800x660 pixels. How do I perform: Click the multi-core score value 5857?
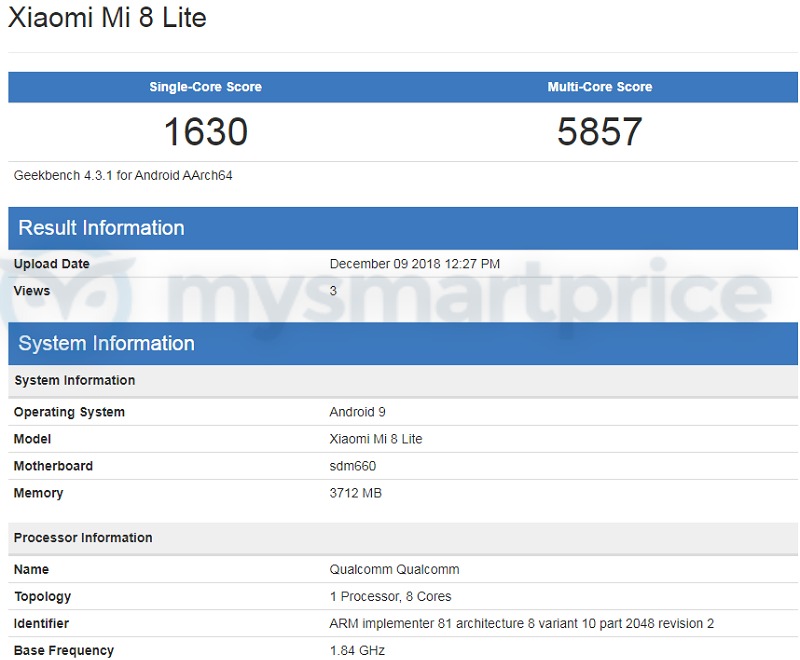click(x=599, y=132)
